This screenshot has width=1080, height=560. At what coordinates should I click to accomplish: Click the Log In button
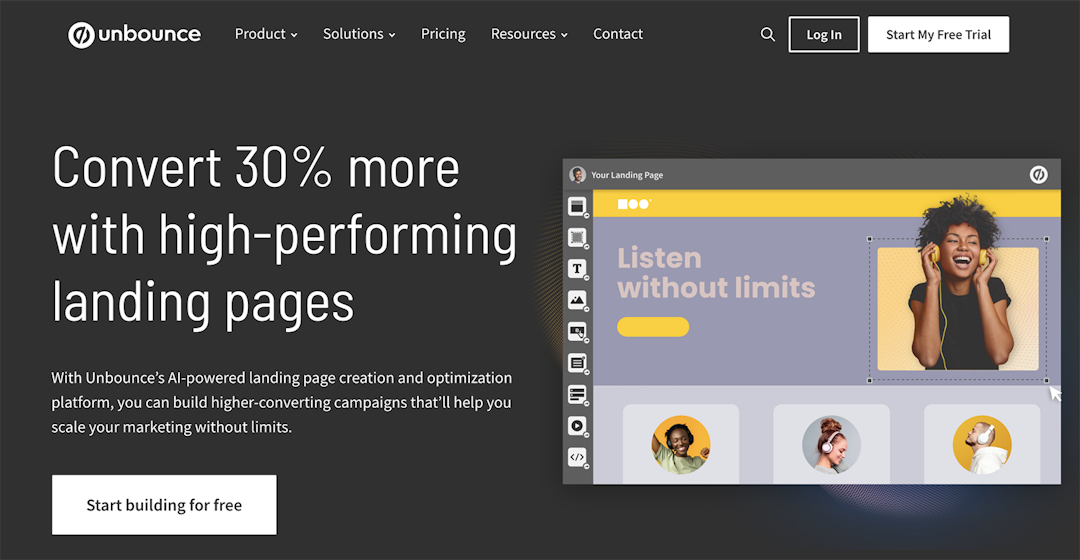824,34
